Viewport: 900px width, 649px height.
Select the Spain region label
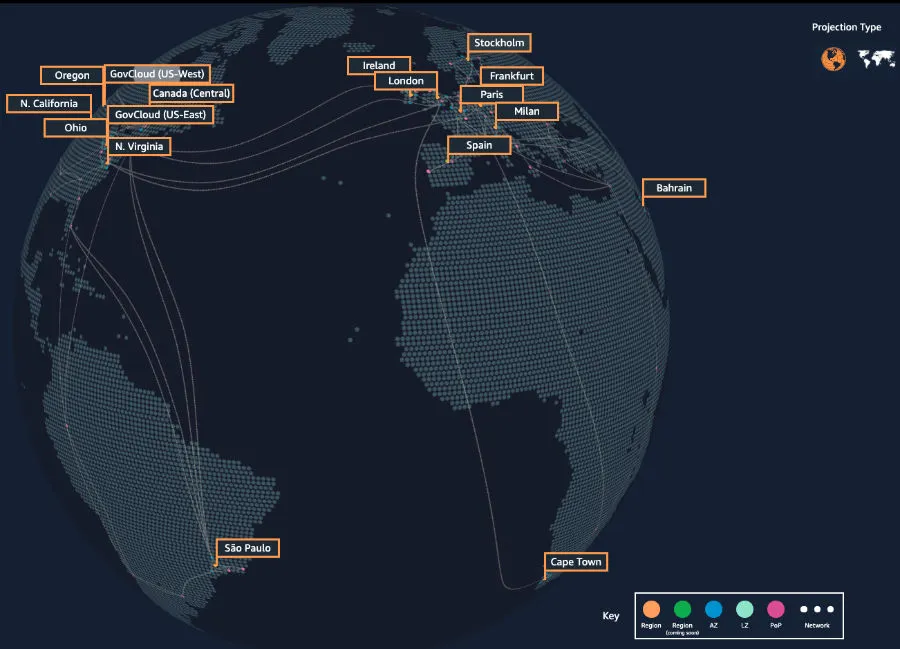coord(479,145)
